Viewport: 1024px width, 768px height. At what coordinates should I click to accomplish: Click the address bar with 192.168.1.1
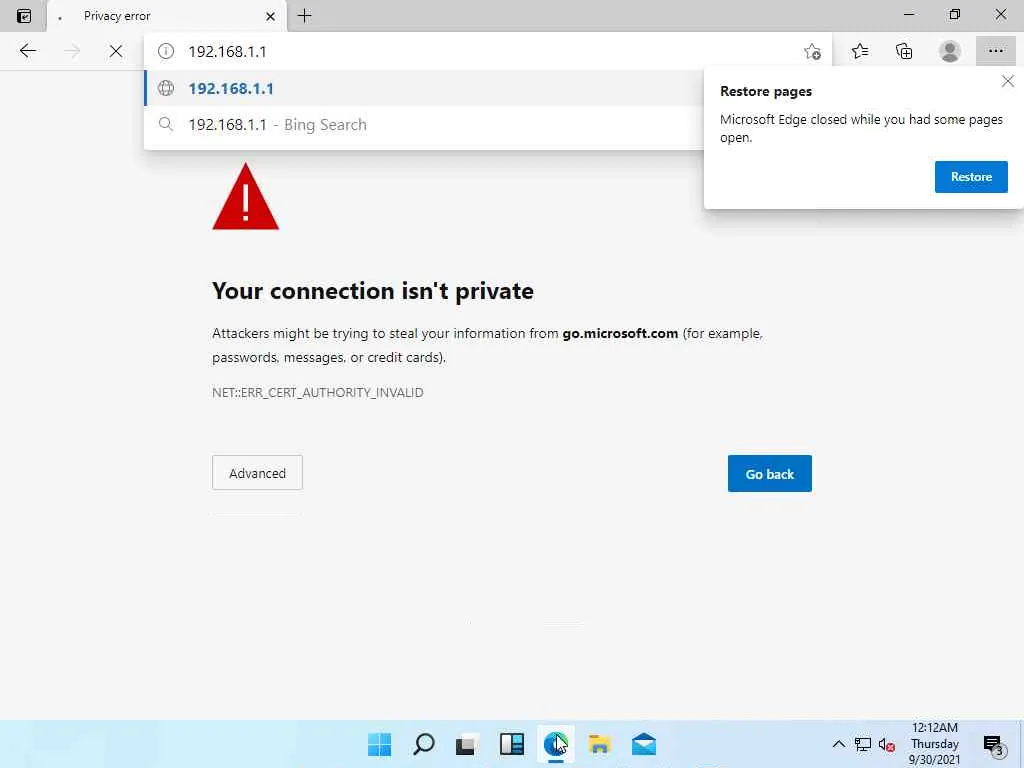(x=488, y=51)
